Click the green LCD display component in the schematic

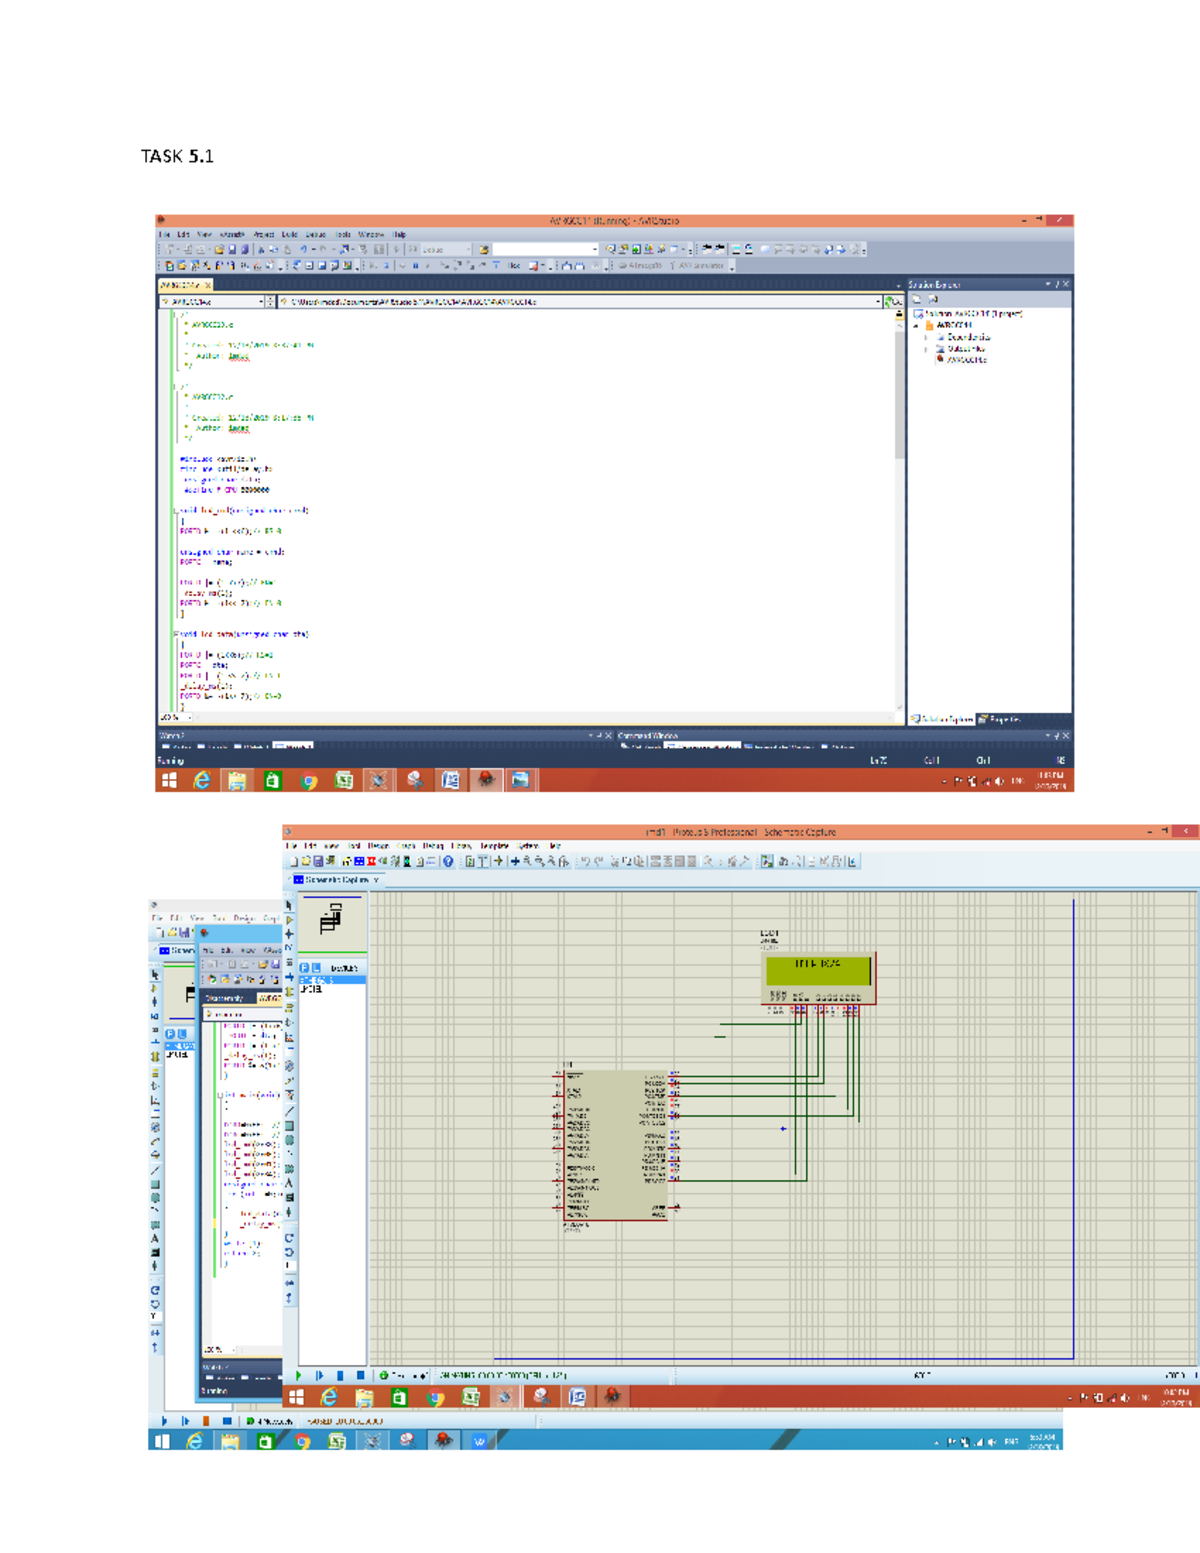[817, 970]
